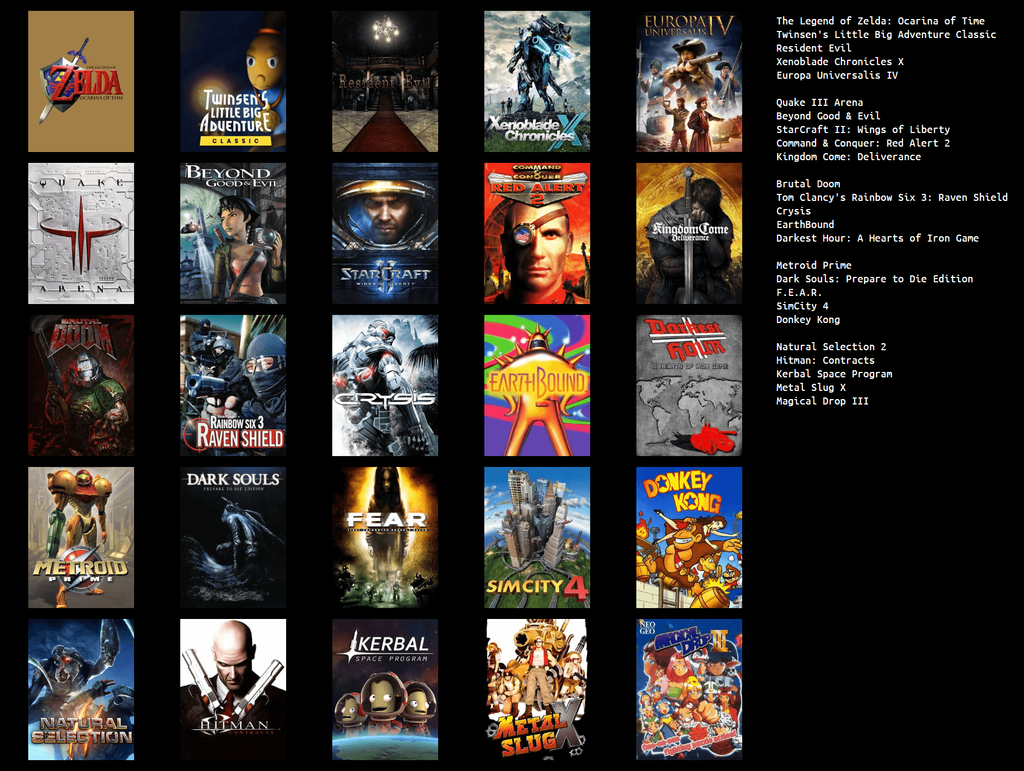Select 'Quake III Arena' list entry
The height and width of the screenshot is (771, 1024).
pyautogui.click(x=820, y=102)
